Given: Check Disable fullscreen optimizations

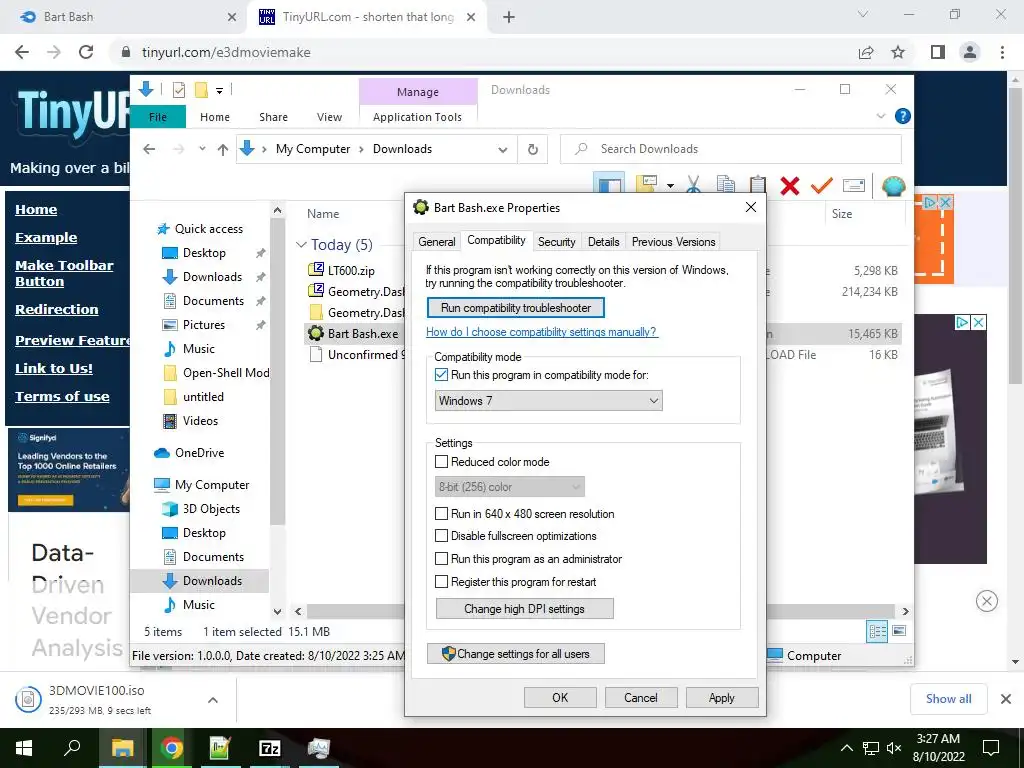Looking at the screenshot, I should (441, 536).
